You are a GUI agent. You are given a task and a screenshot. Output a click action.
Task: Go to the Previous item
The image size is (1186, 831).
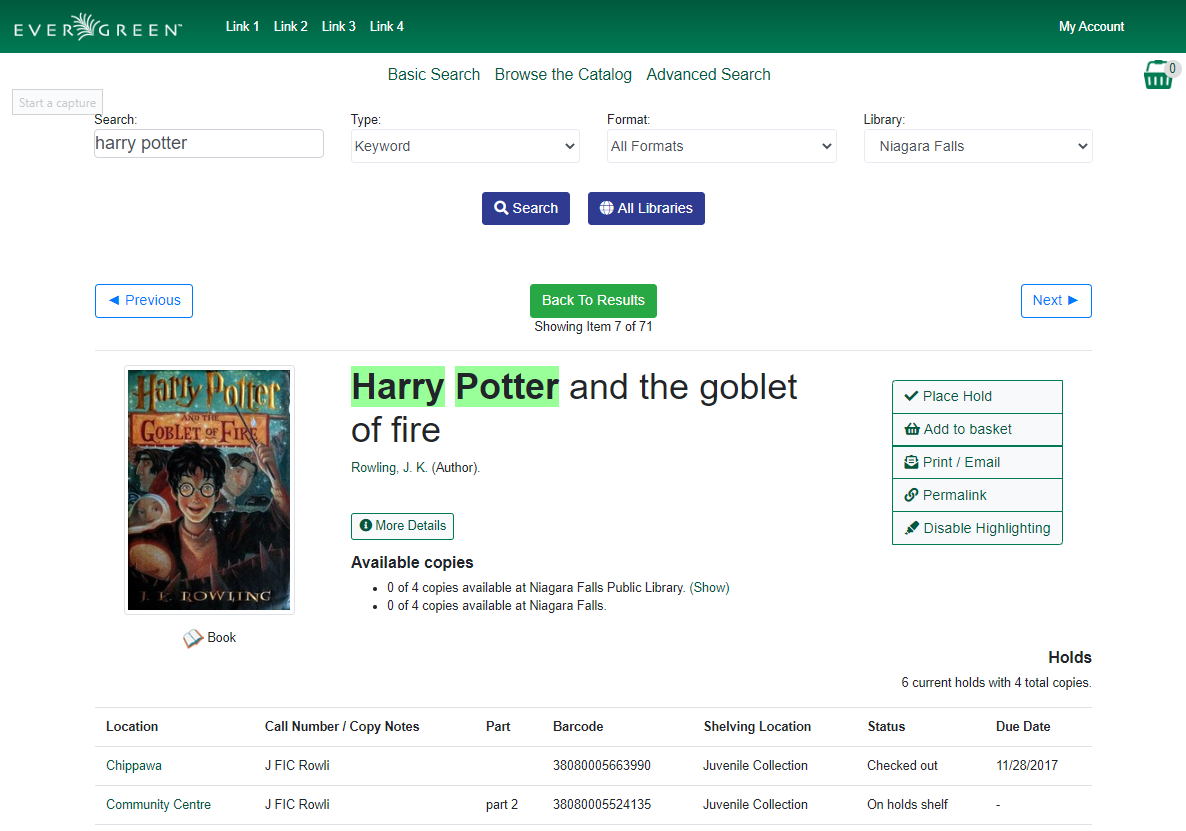click(144, 301)
